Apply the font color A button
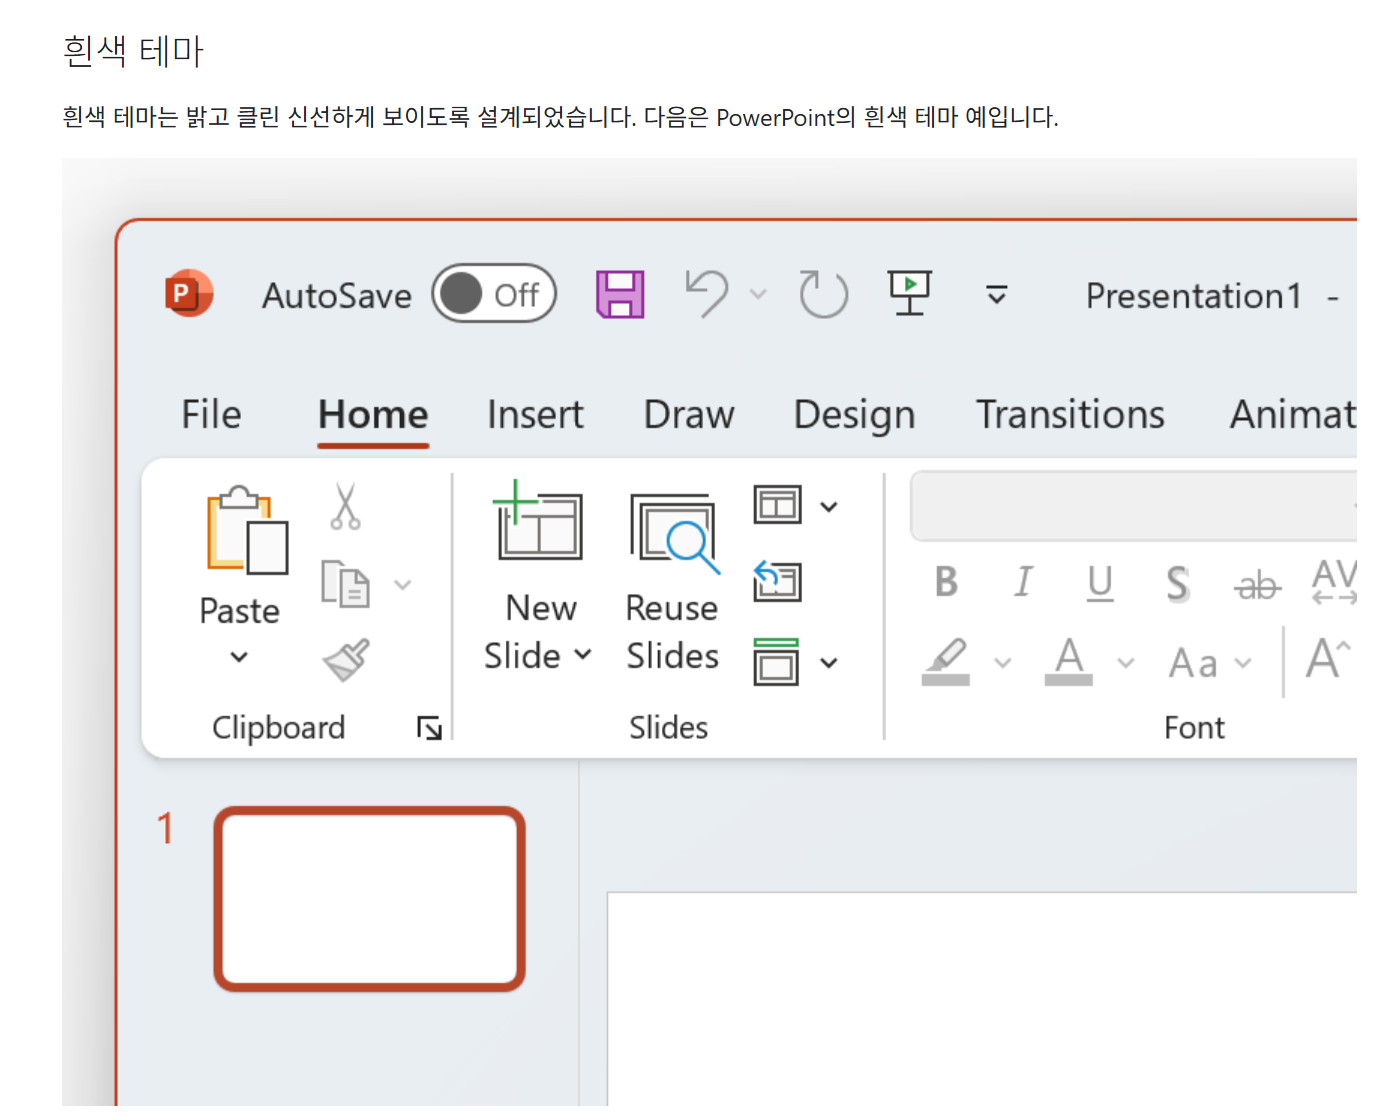Screen dimensions: 1378x1119 [1069, 661]
